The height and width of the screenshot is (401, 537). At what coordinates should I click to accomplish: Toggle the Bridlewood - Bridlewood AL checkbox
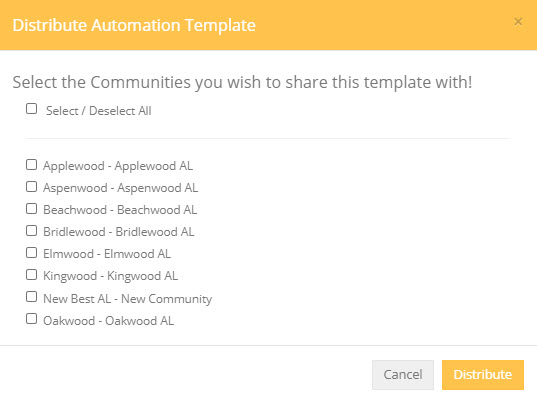pos(32,231)
